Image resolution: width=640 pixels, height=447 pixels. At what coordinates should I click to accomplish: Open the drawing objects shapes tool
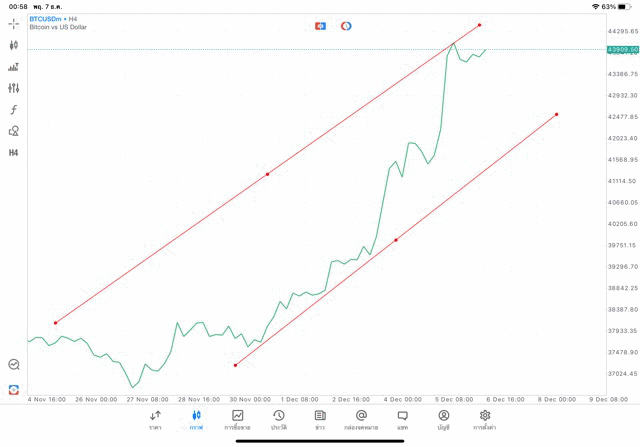pyautogui.click(x=14, y=131)
